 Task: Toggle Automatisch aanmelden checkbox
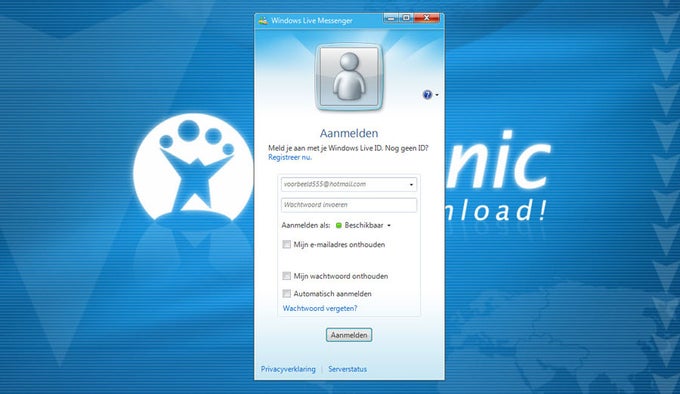287,294
